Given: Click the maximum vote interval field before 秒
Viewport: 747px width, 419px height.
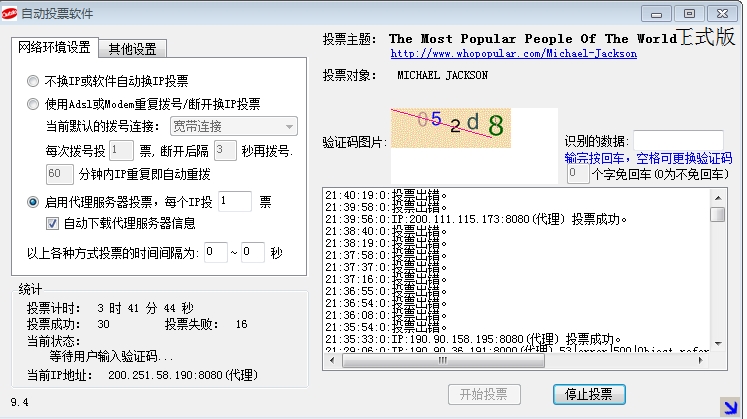Looking at the screenshot, I should (253, 252).
